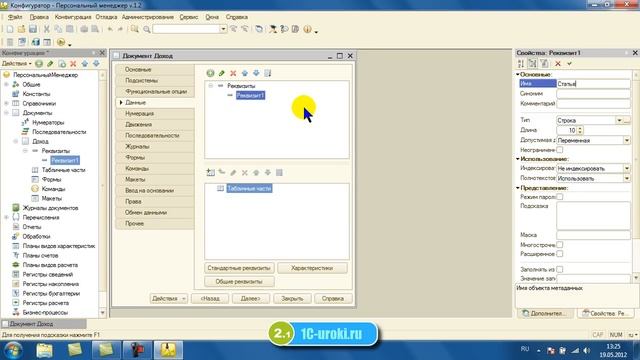The image size is (640, 360).
Task: Toggle the Многострочный режим checkbox
Action: (x=560, y=244)
